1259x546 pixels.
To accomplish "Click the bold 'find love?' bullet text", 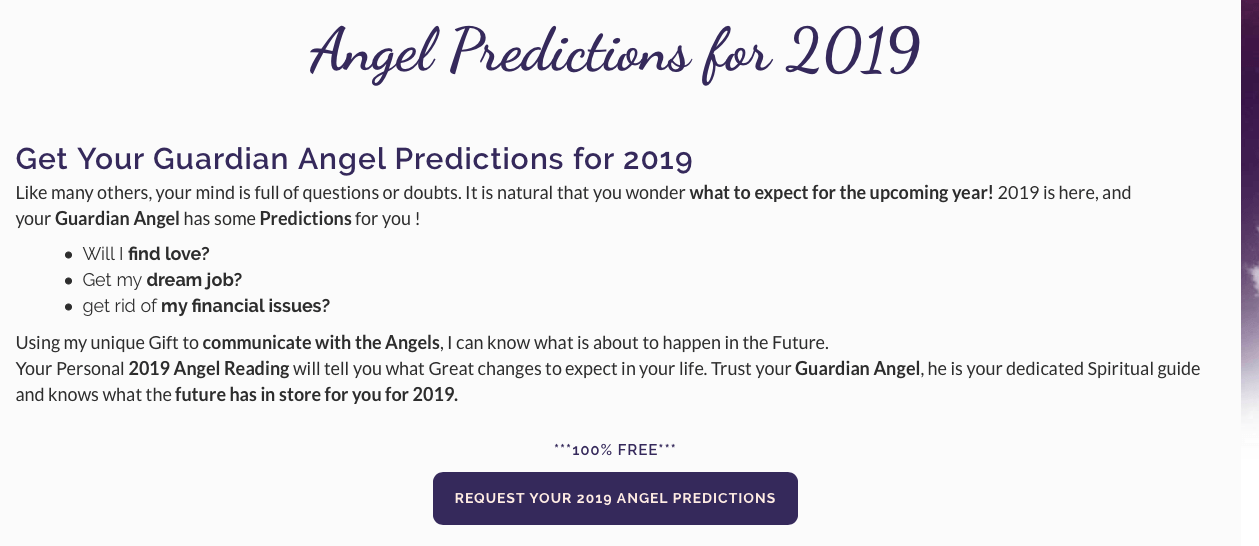I will tap(169, 254).
